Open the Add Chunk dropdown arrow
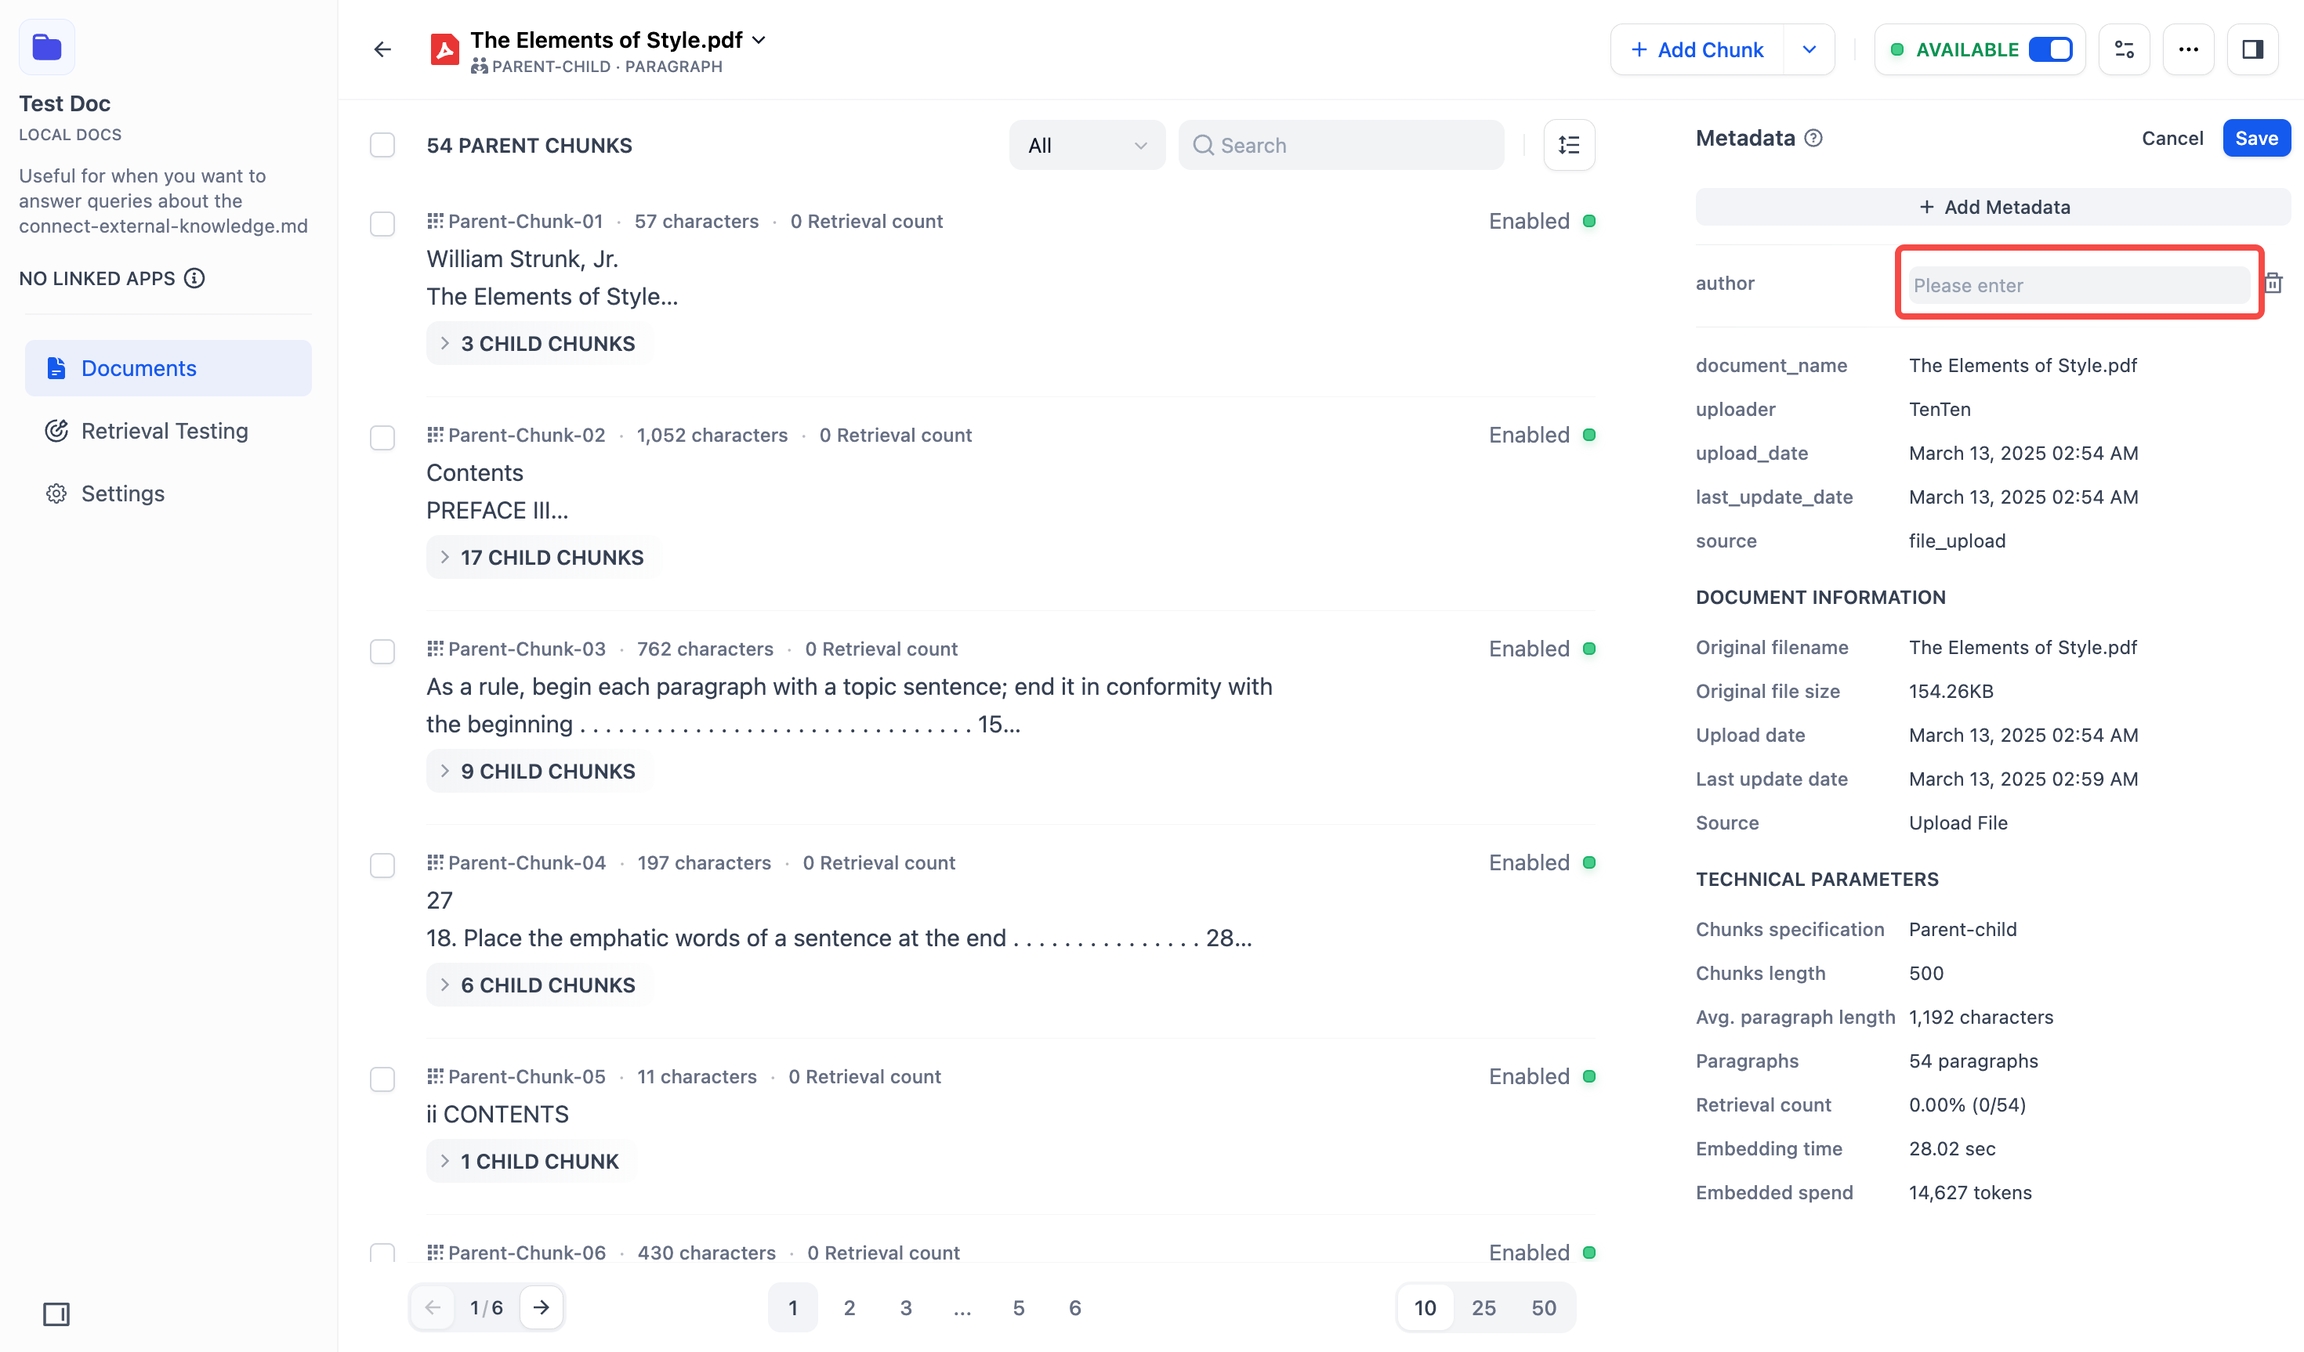This screenshot has height=1352, width=2304. (x=1809, y=49)
